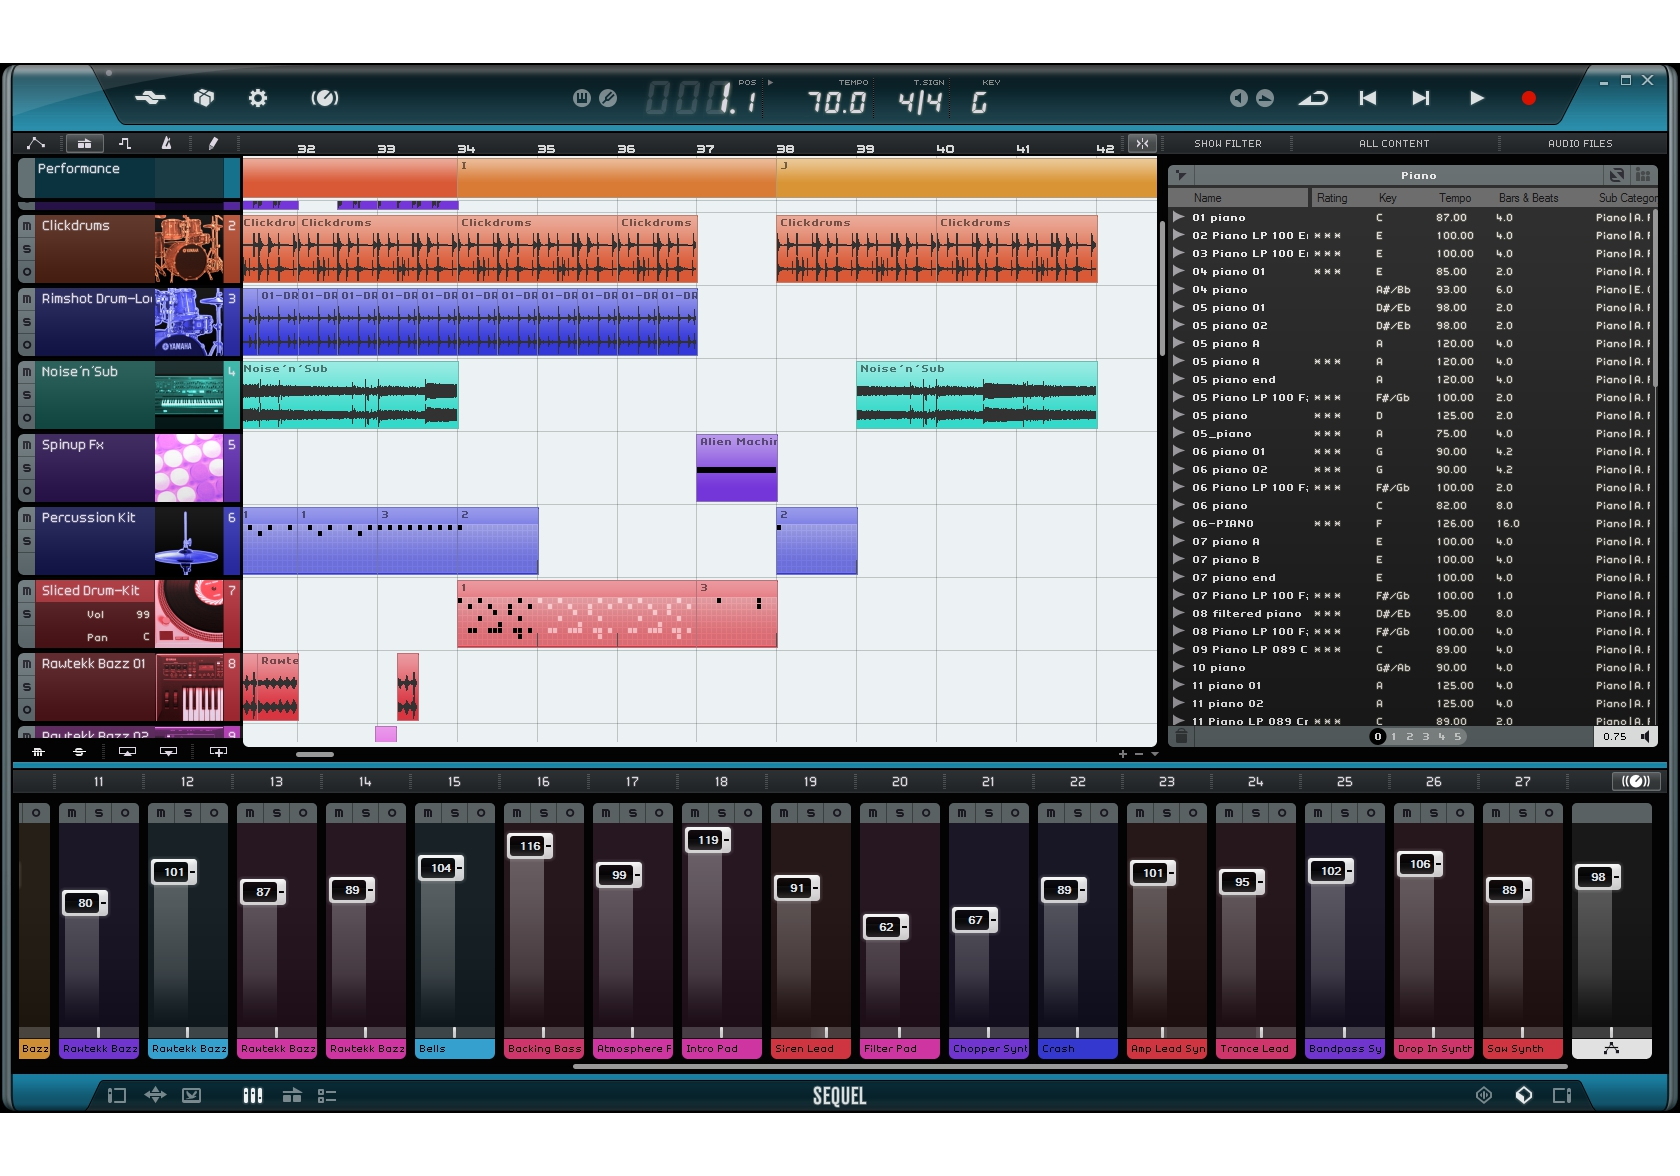Image resolution: width=1680 pixels, height=1176 pixels.
Task: Click the virtual keyboard icon near position display
Action: point(582,97)
